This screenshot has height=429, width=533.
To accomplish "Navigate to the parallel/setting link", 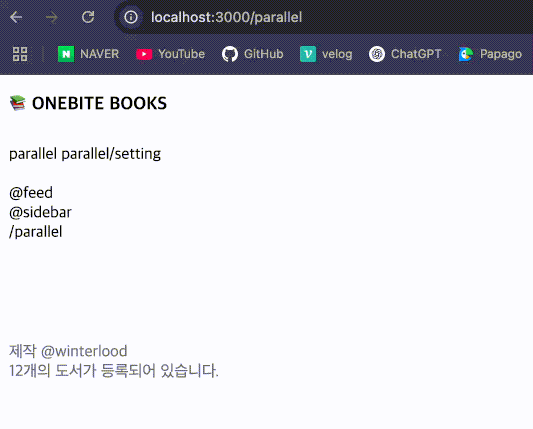I will (x=111, y=154).
